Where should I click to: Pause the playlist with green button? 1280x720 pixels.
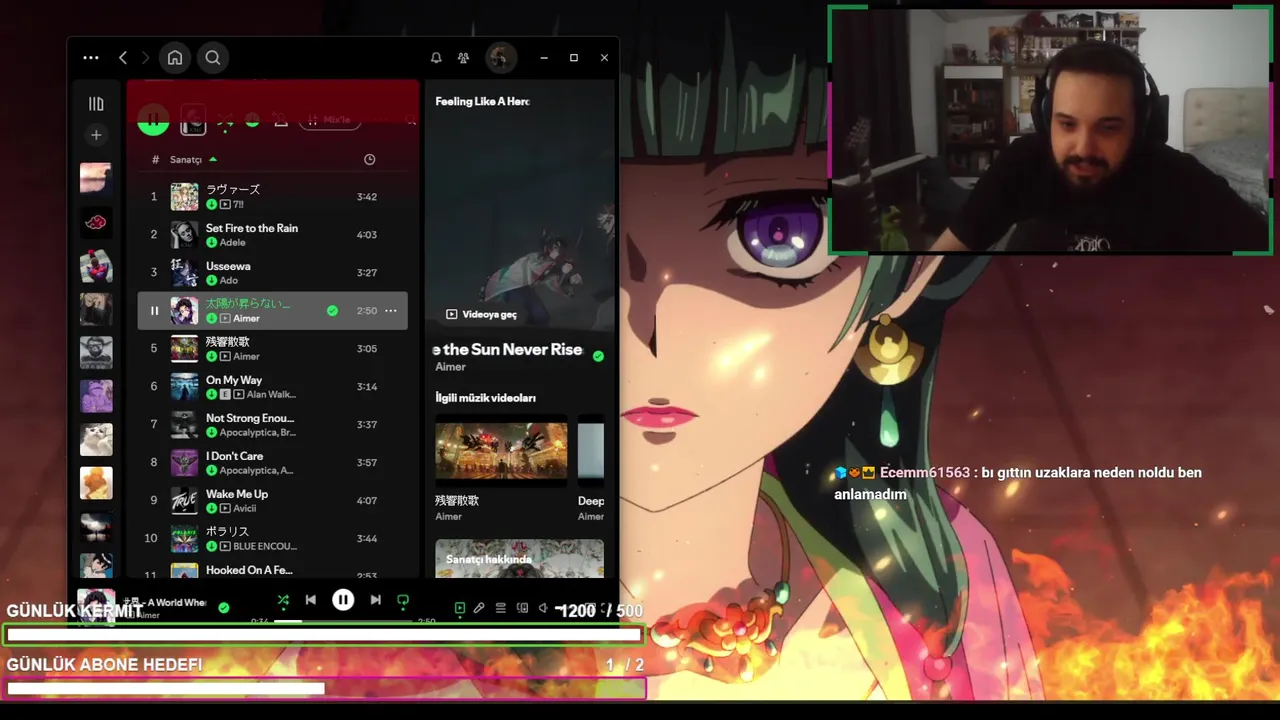153,120
